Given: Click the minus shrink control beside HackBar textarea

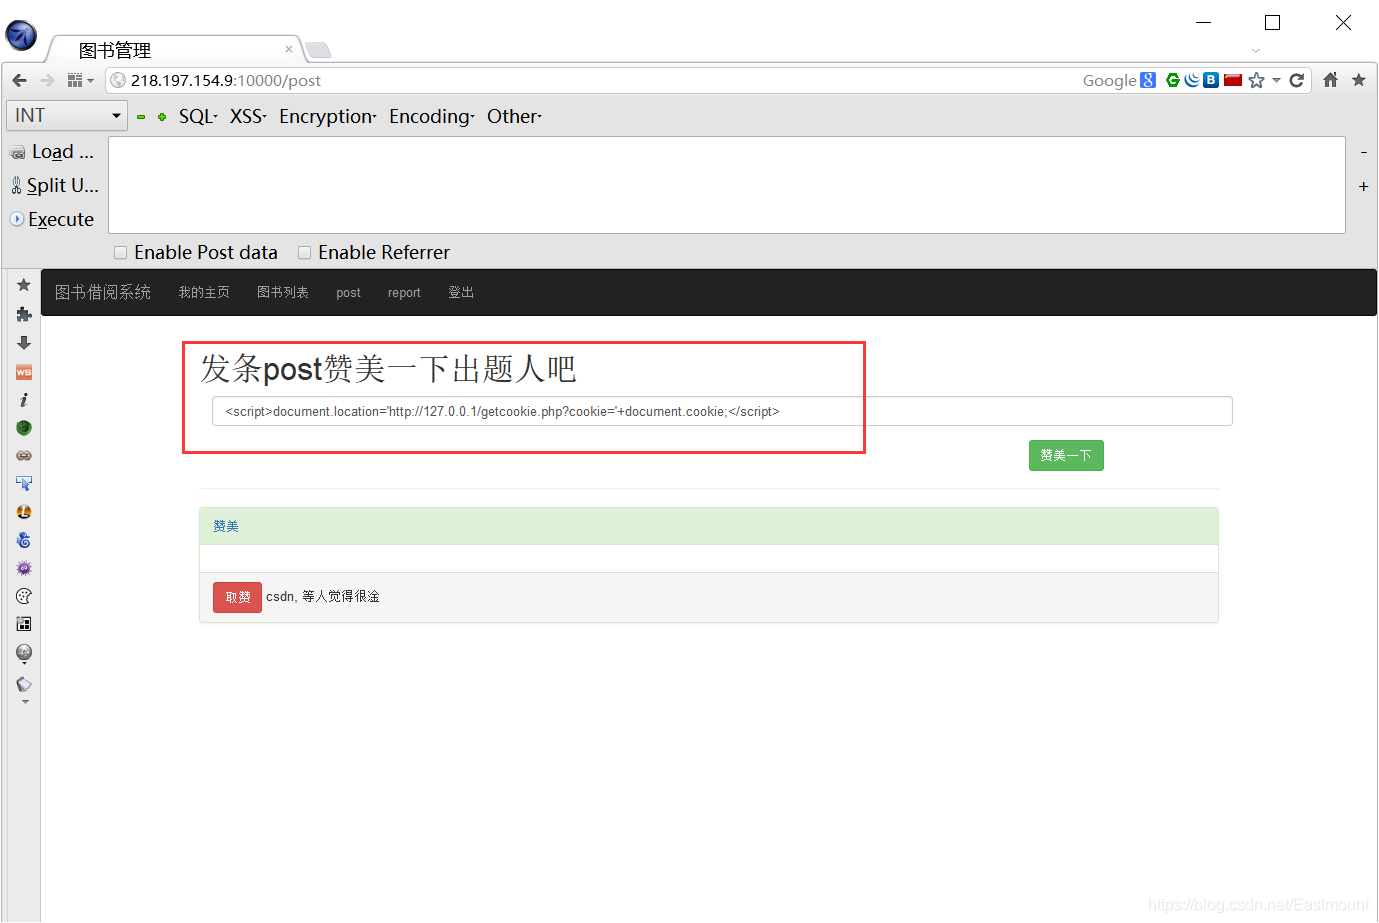Looking at the screenshot, I should [x=1364, y=152].
